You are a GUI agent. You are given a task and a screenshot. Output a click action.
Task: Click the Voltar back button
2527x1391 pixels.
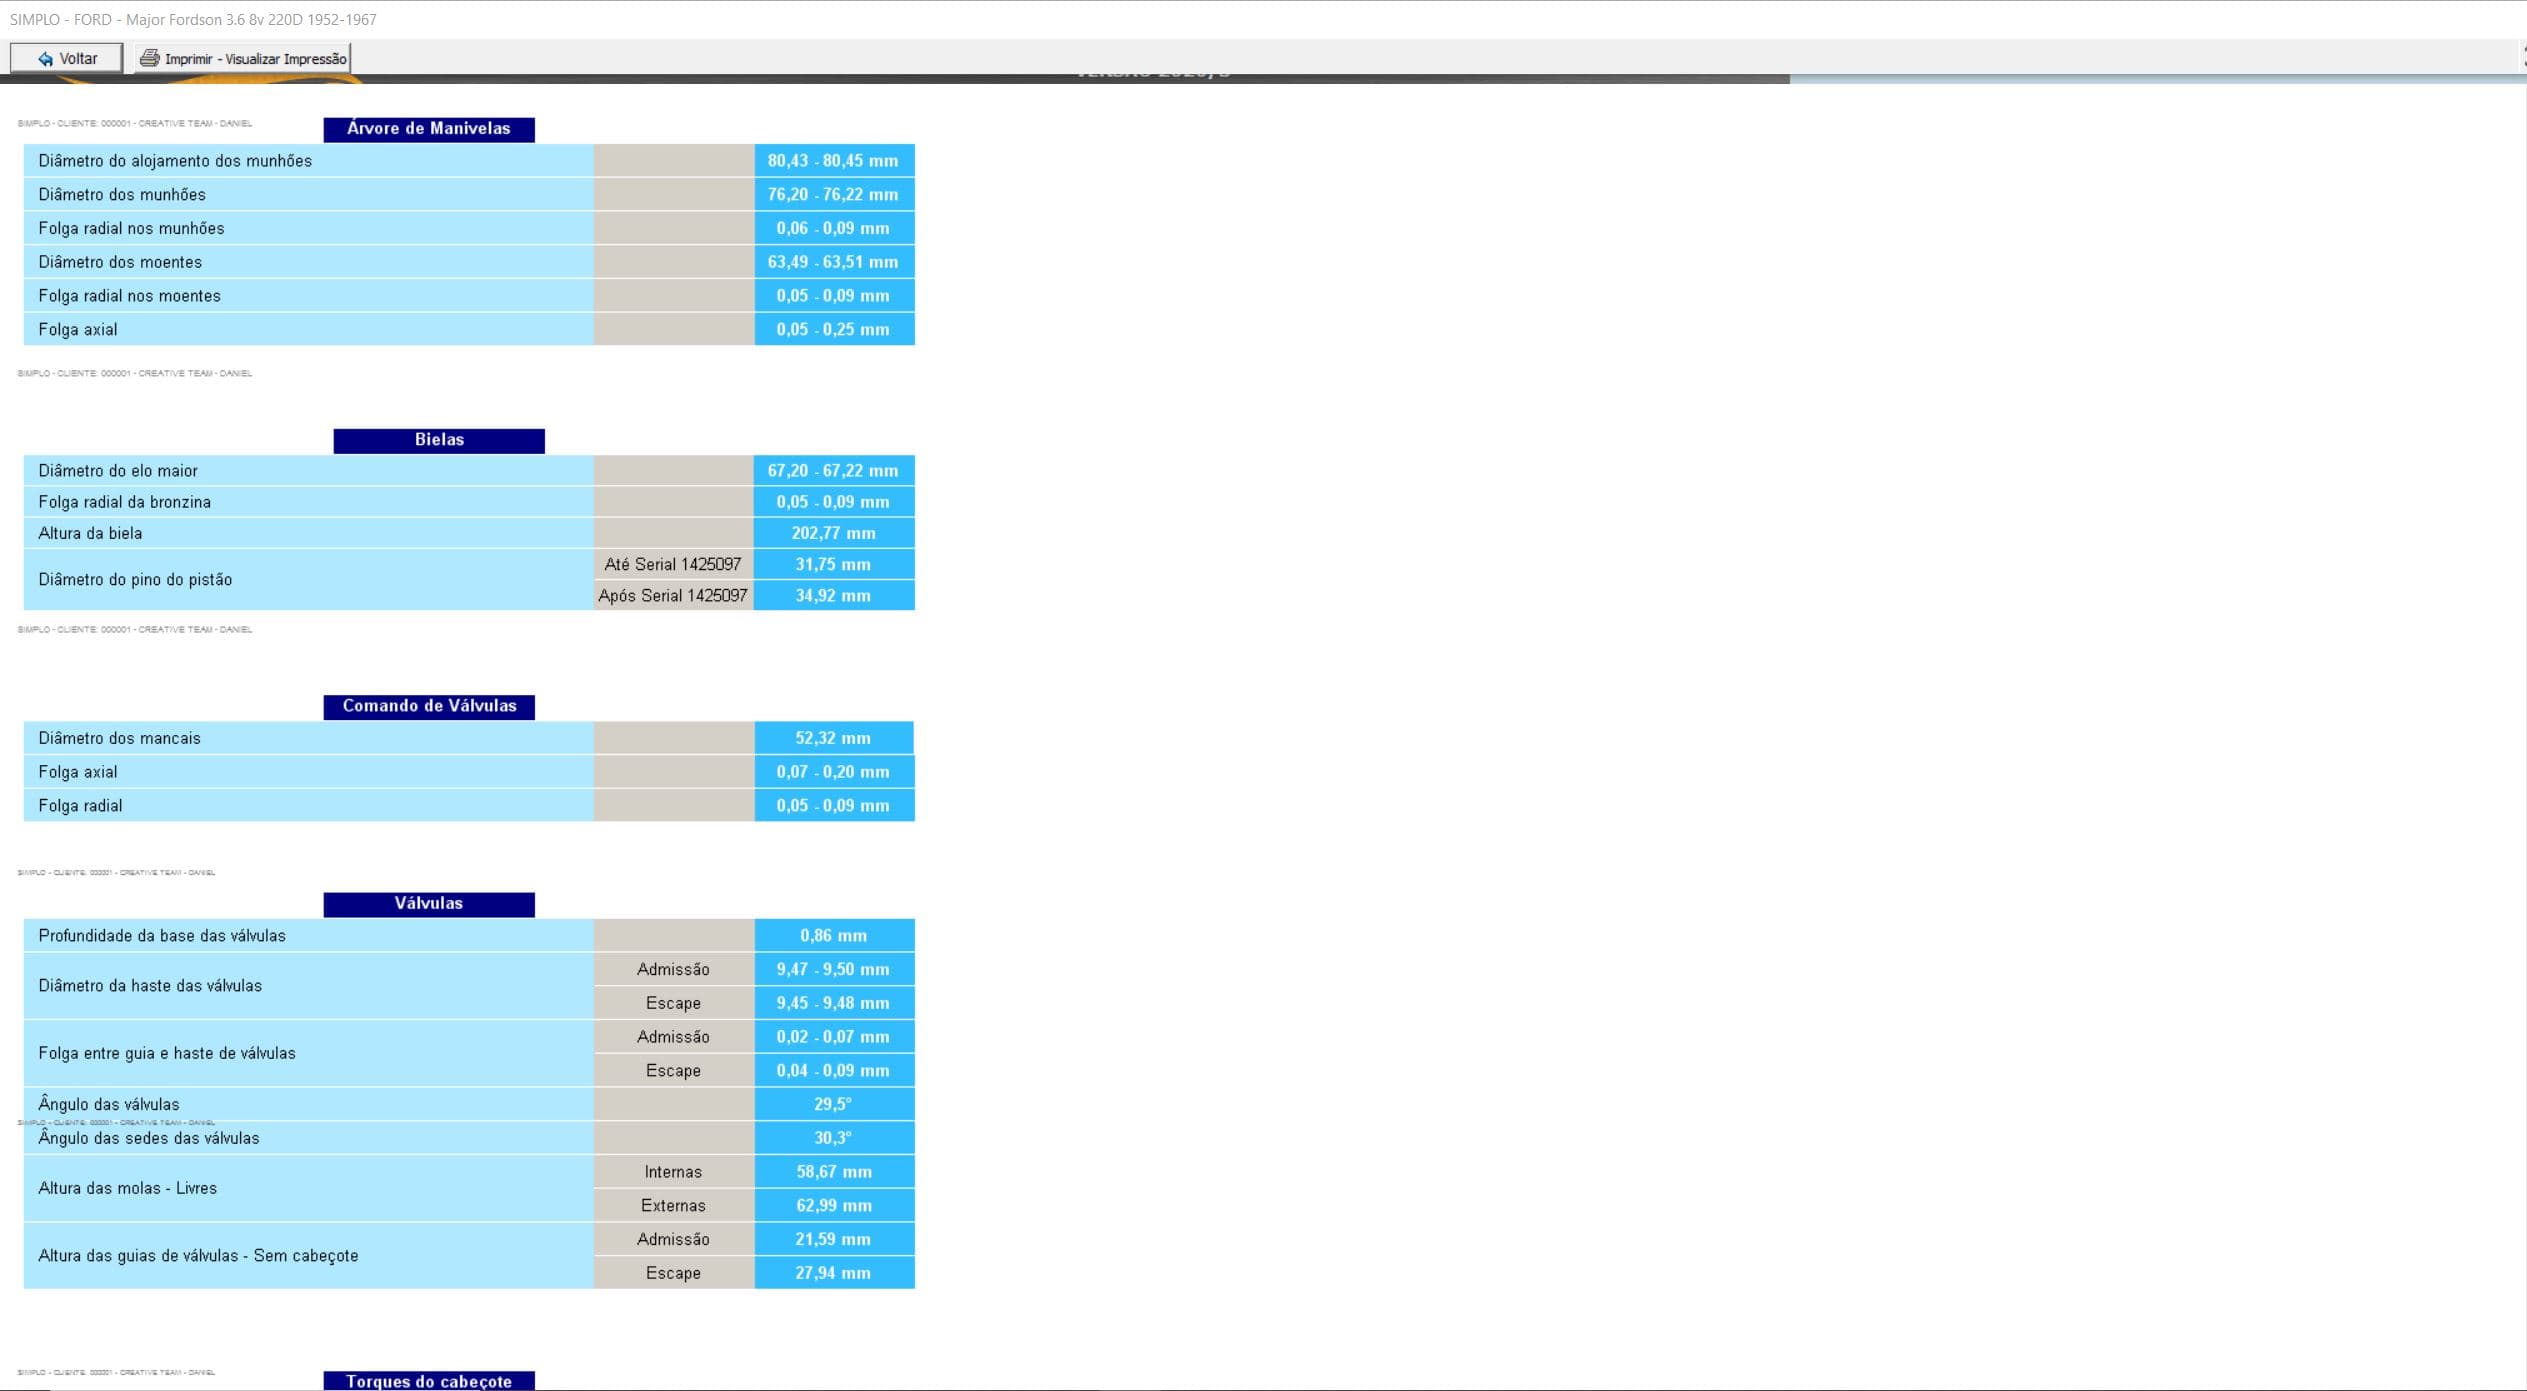click(66, 58)
